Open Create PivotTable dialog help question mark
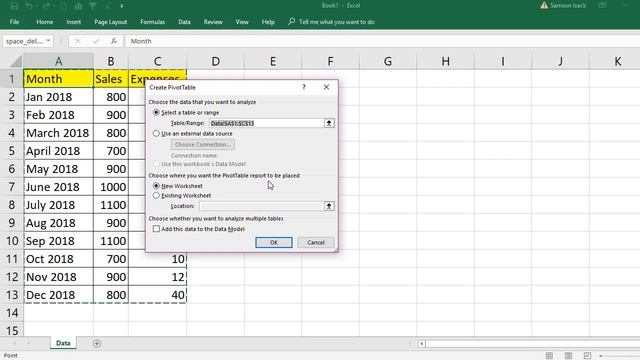This screenshot has height=360, width=640. click(304, 87)
